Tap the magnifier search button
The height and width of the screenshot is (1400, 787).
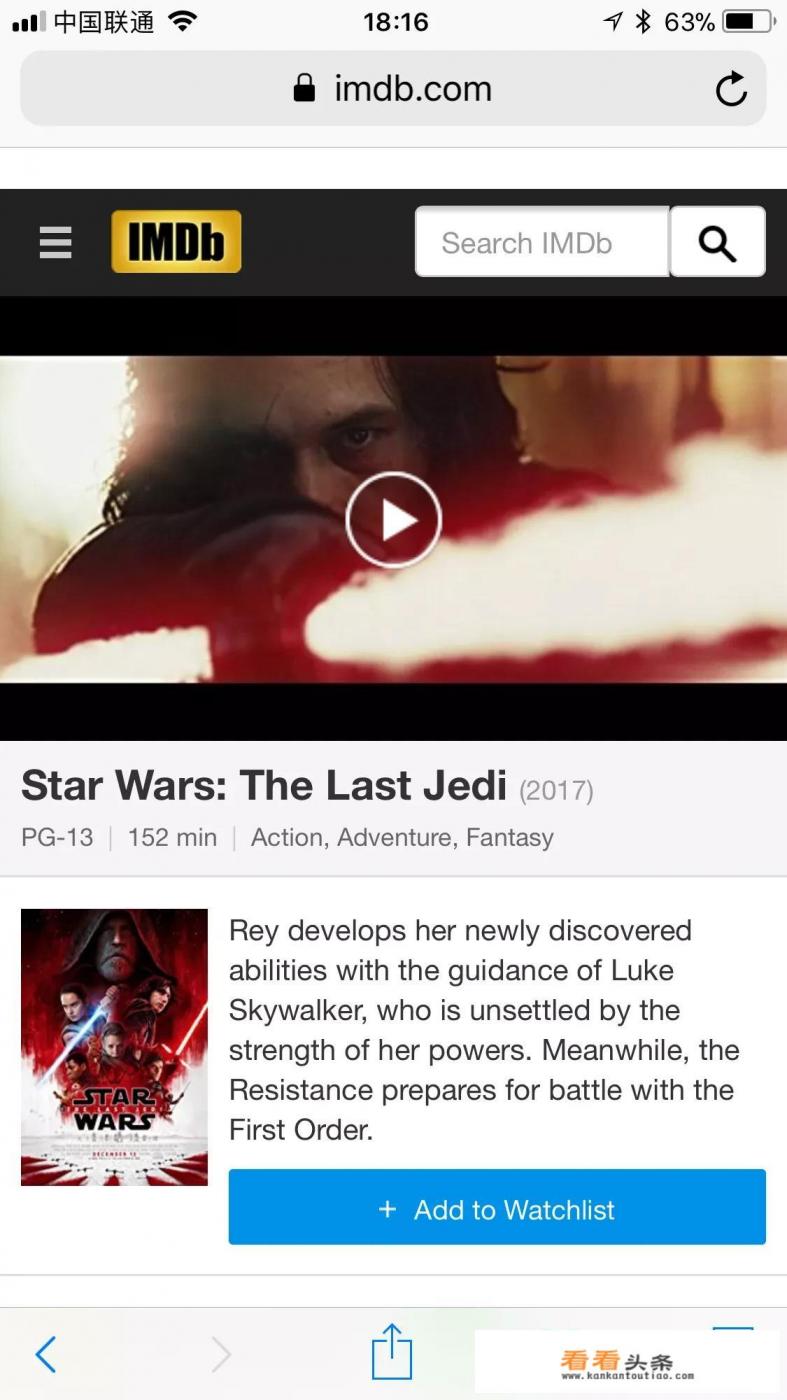(717, 242)
